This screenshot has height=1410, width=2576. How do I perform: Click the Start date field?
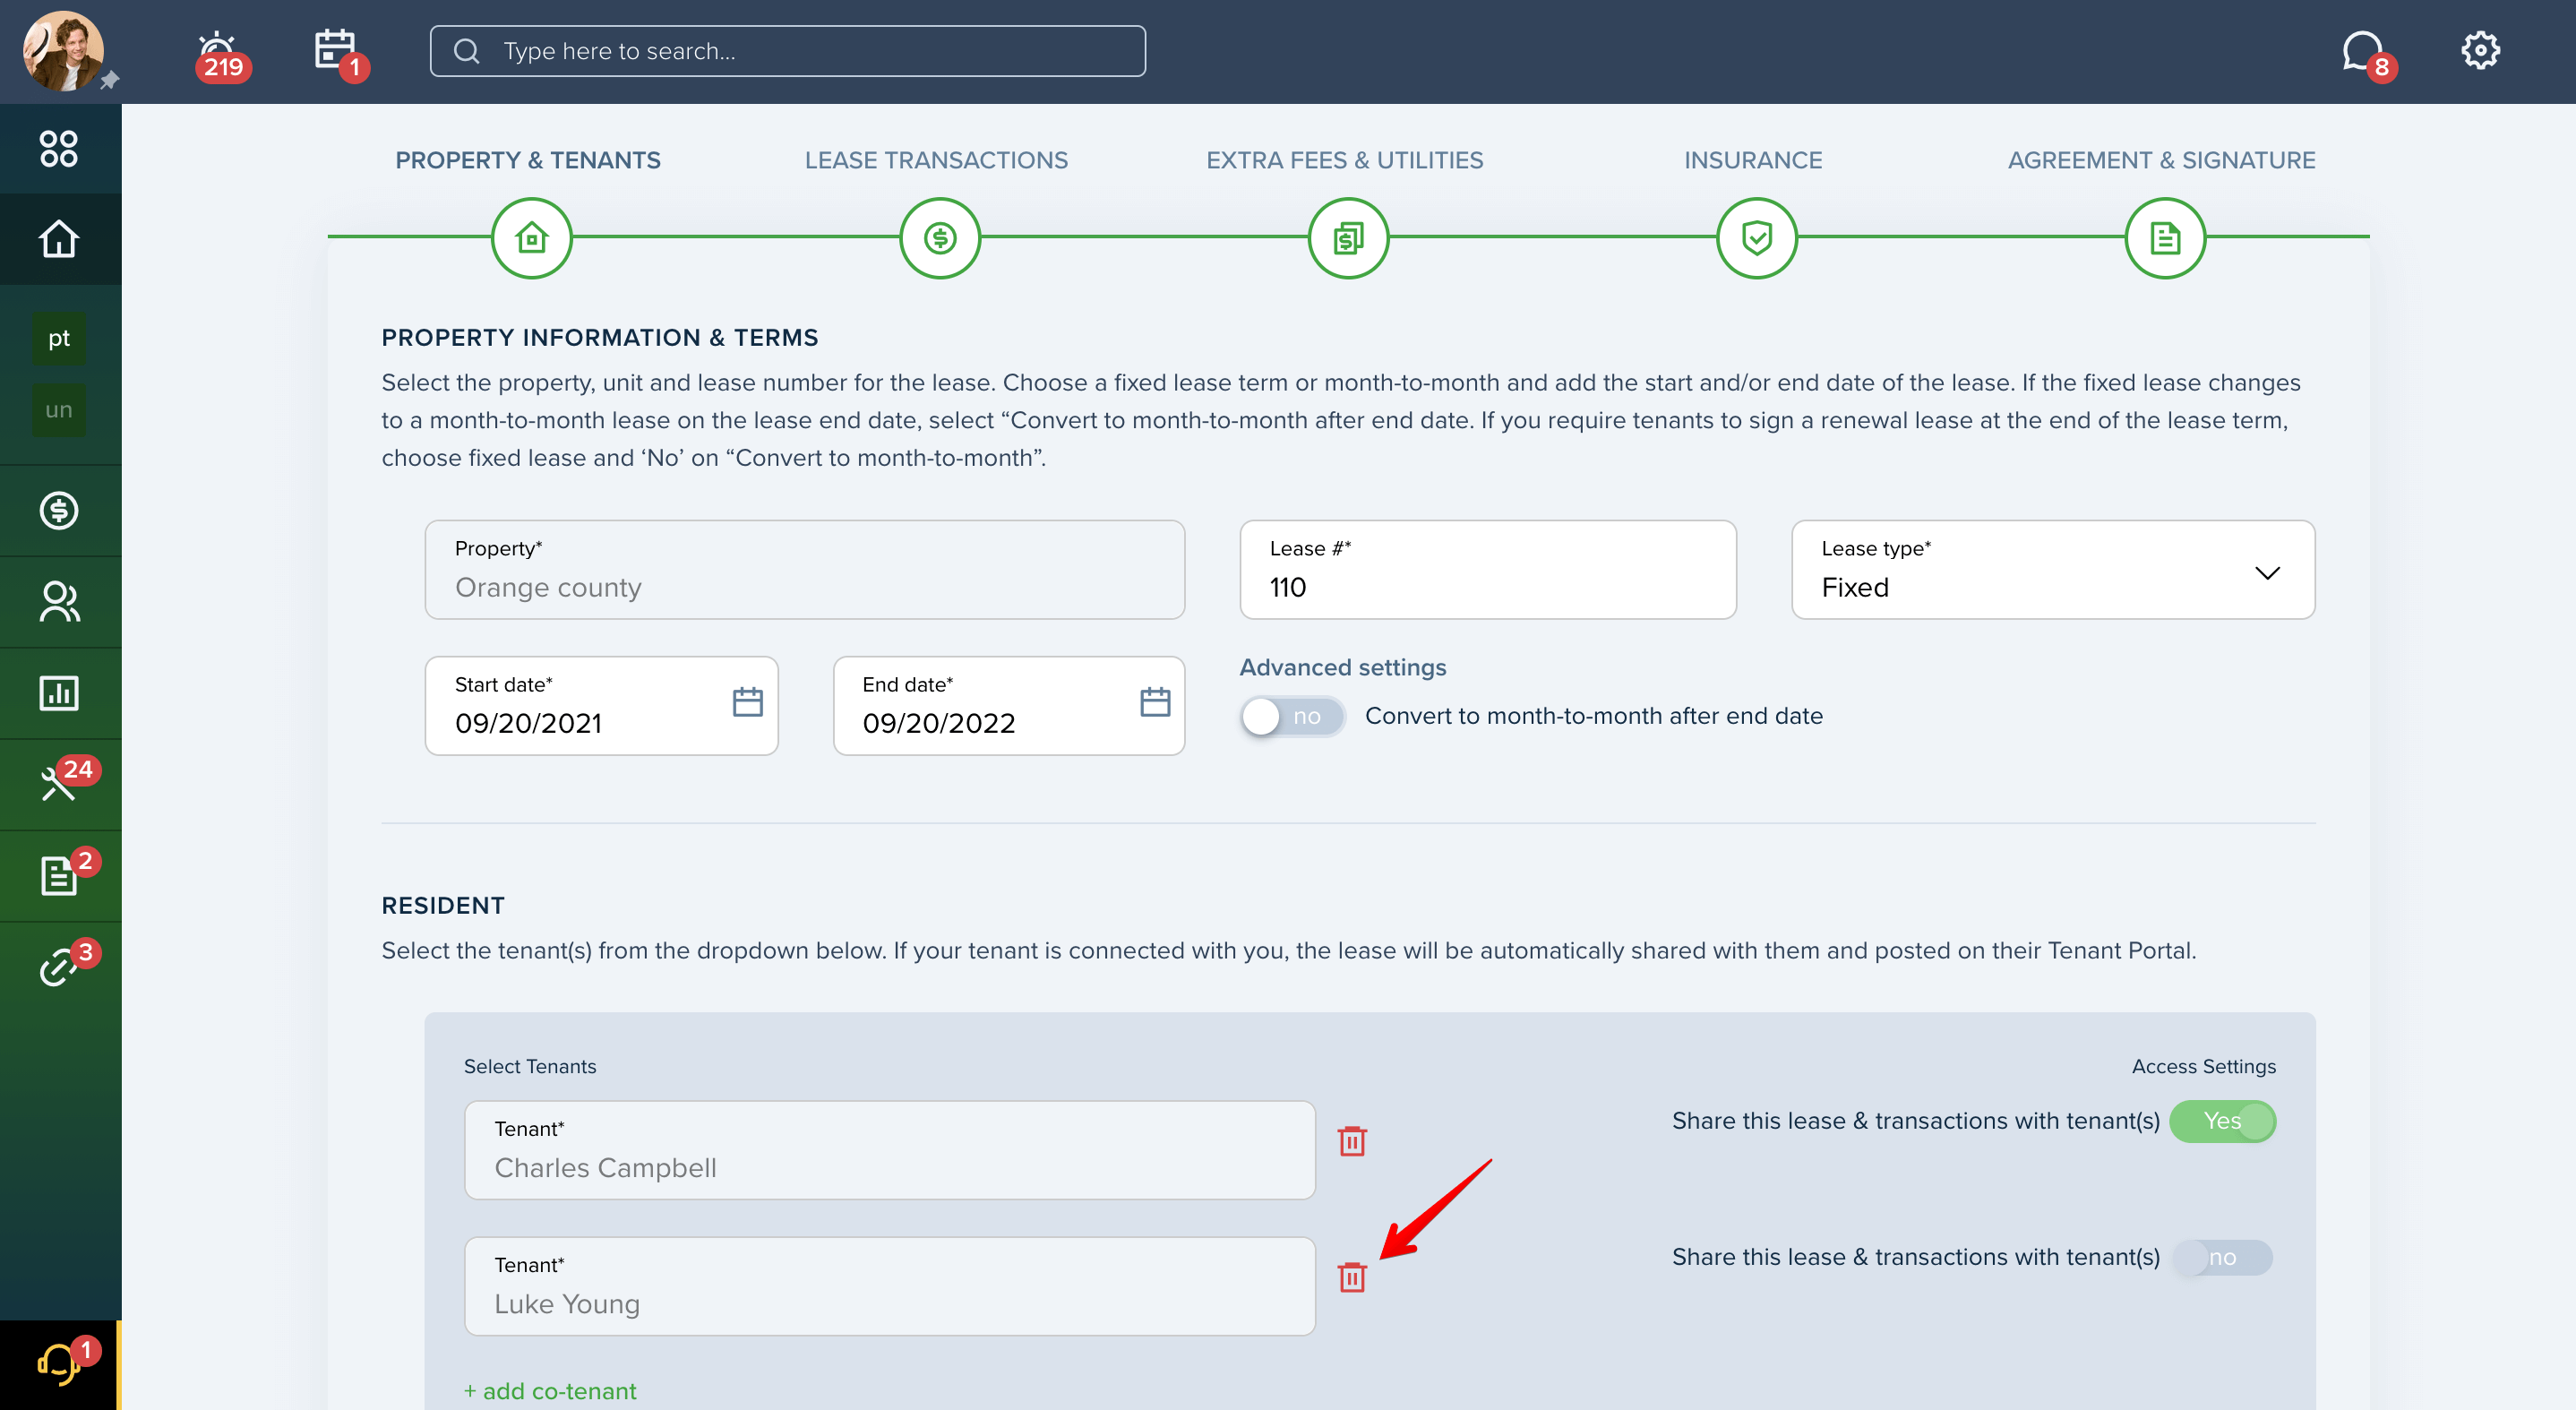coord(602,705)
